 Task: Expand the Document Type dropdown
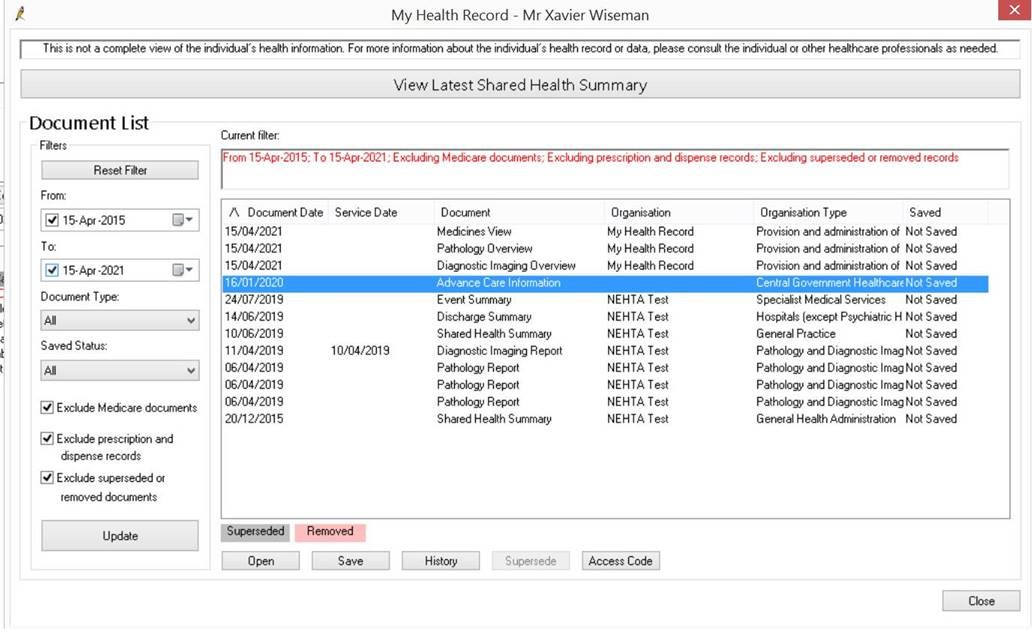[120, 320]
